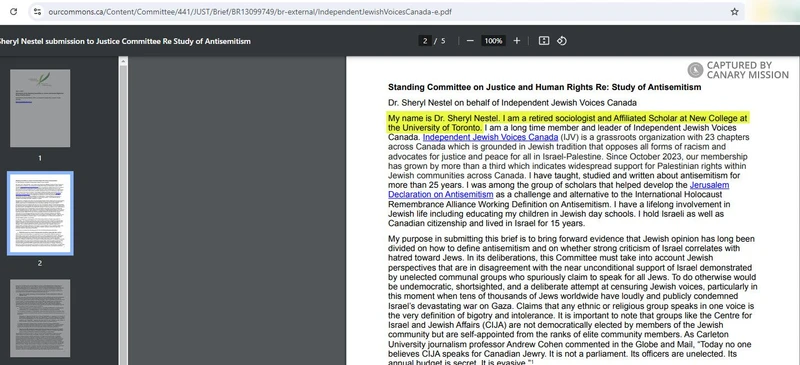
Task: Edit the current page number field
Action: tap(424, 41)
